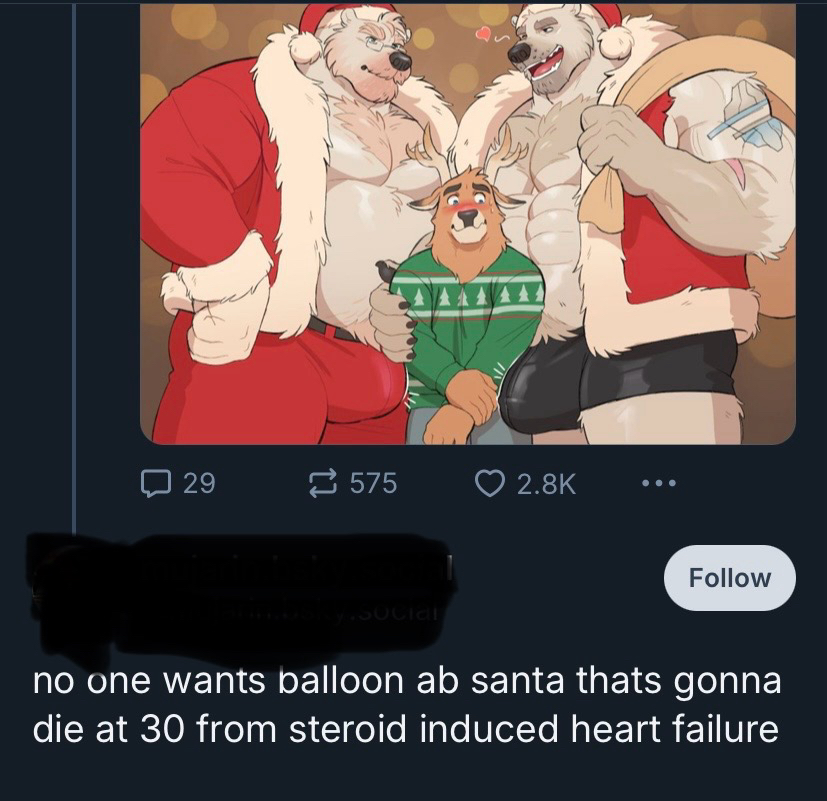Open the three-dot more options menu
Viewport: 827px width, 801px height.
658,484
